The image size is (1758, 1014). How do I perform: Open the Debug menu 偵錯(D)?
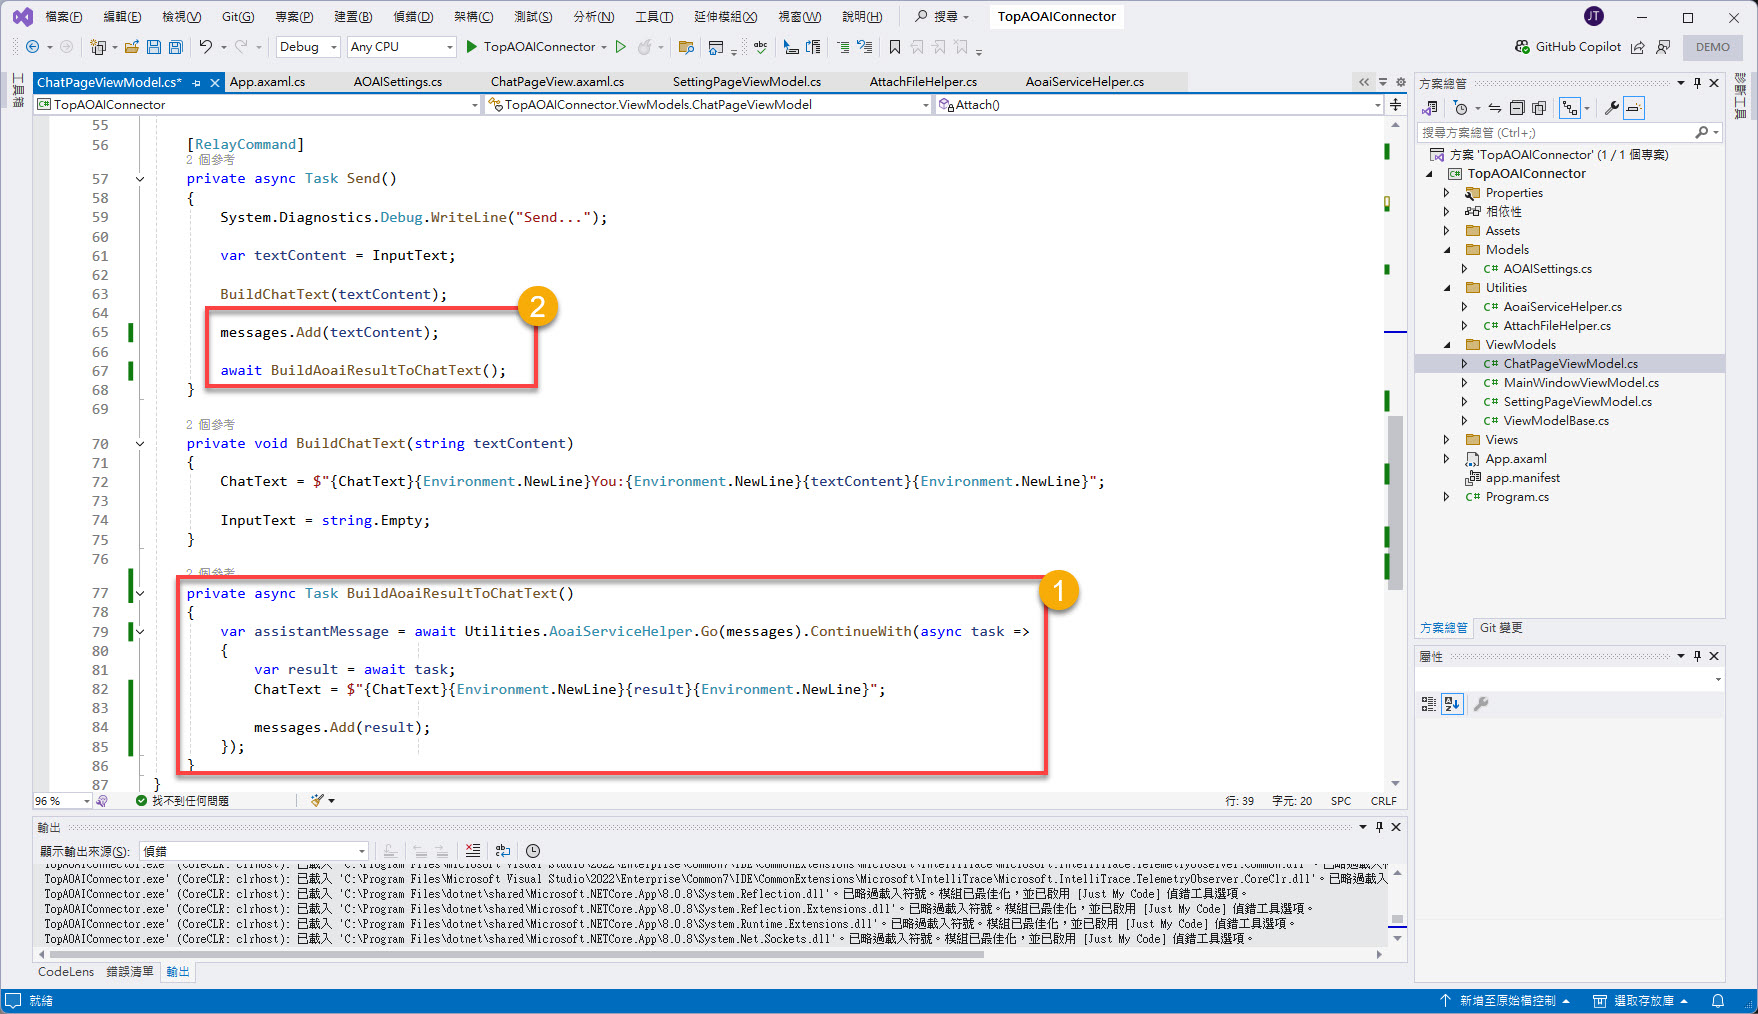(x=413, y=17)
